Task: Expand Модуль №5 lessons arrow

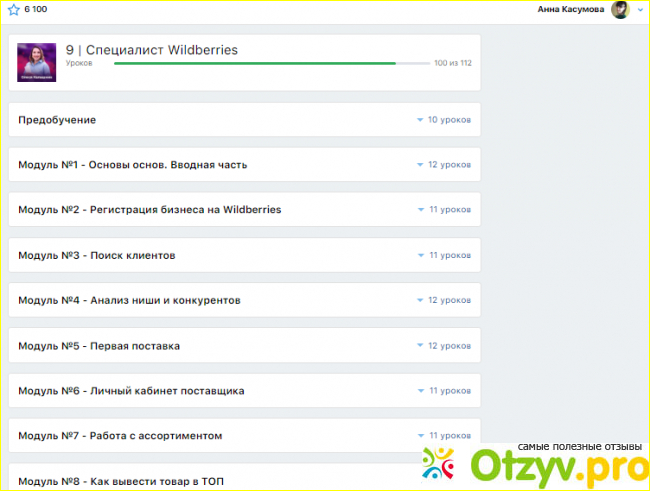Action: pos(420,346)
